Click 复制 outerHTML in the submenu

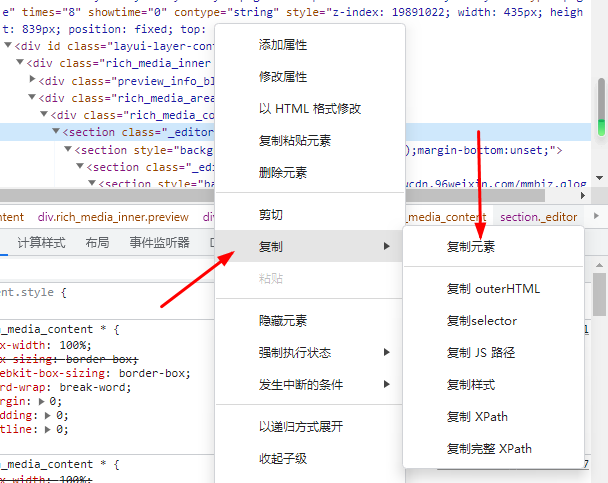click(x=493, y=289)
